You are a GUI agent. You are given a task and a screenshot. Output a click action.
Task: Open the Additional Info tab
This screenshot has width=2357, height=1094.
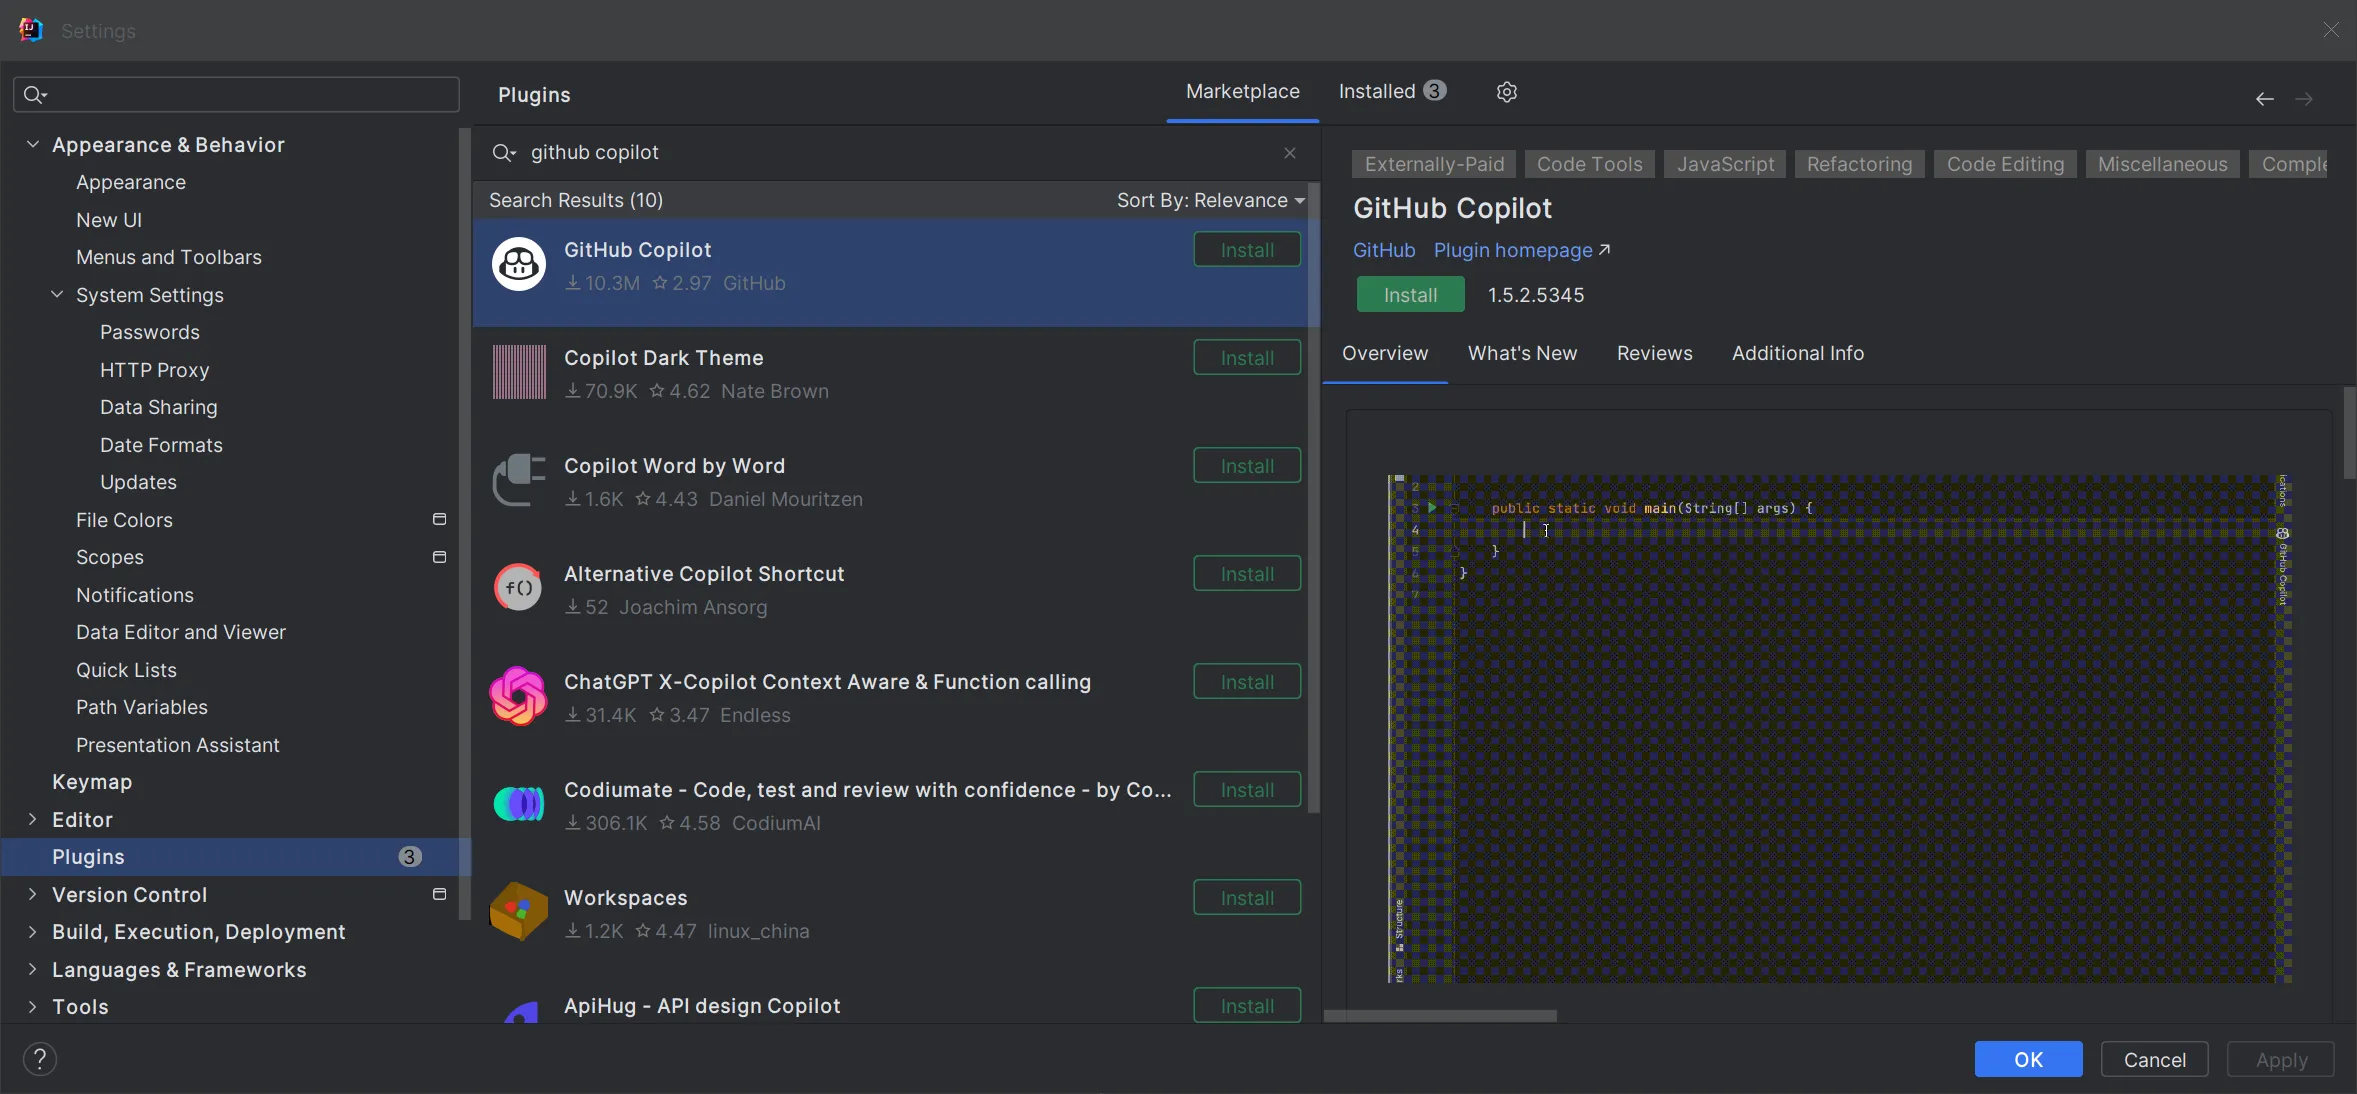pos(1798,354)
